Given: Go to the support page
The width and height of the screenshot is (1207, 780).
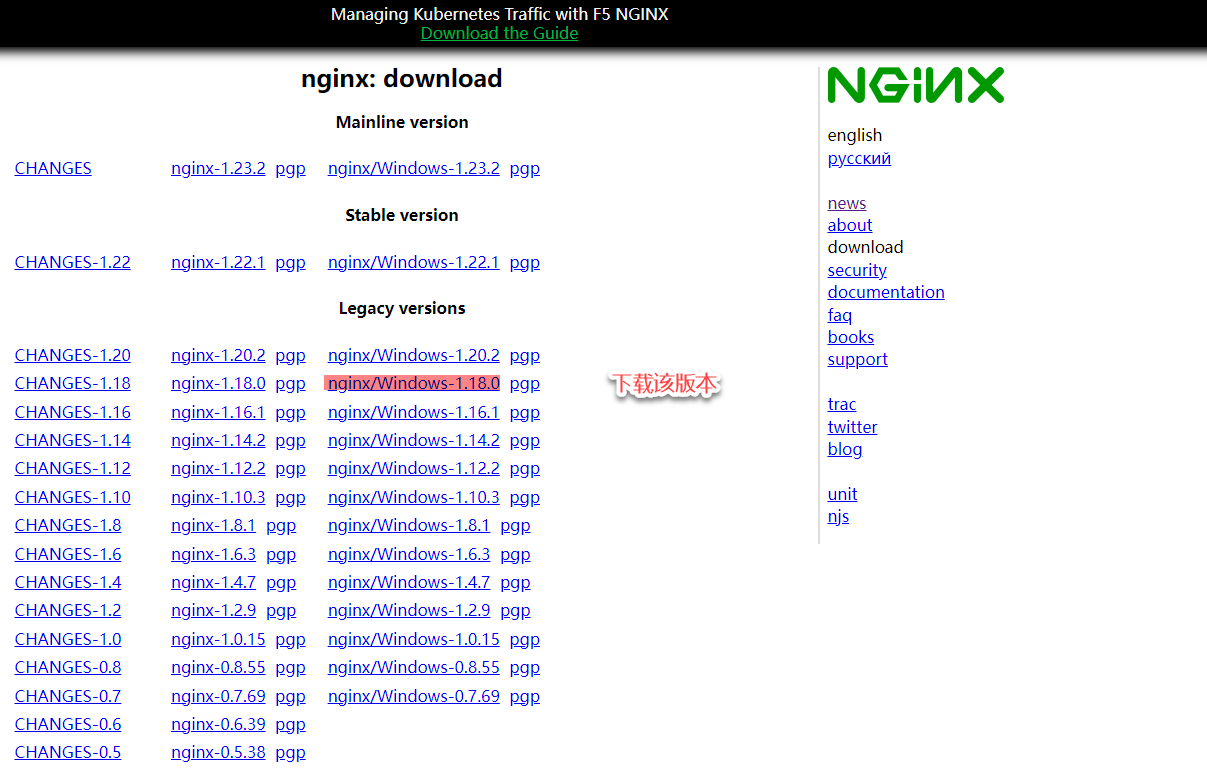Looking at the screenshot, I should click(858, 359).
